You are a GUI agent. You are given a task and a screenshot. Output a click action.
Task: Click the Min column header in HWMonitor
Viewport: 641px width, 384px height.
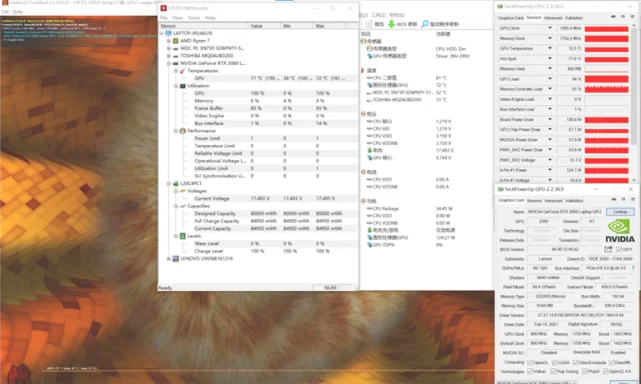tap(297, 26)
